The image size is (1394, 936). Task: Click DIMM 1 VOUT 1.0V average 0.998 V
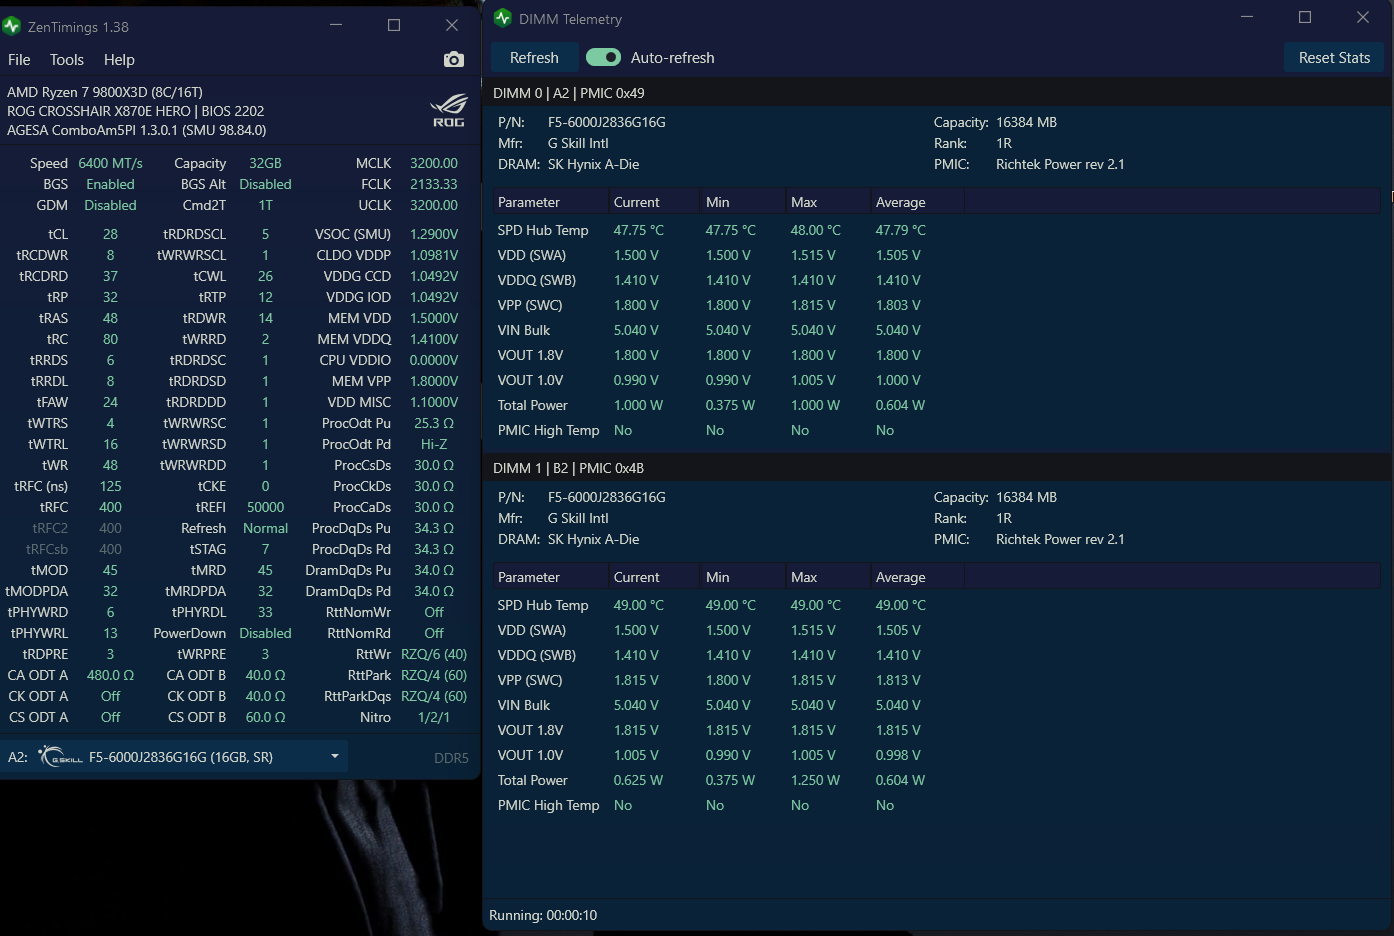coord(898,755)
